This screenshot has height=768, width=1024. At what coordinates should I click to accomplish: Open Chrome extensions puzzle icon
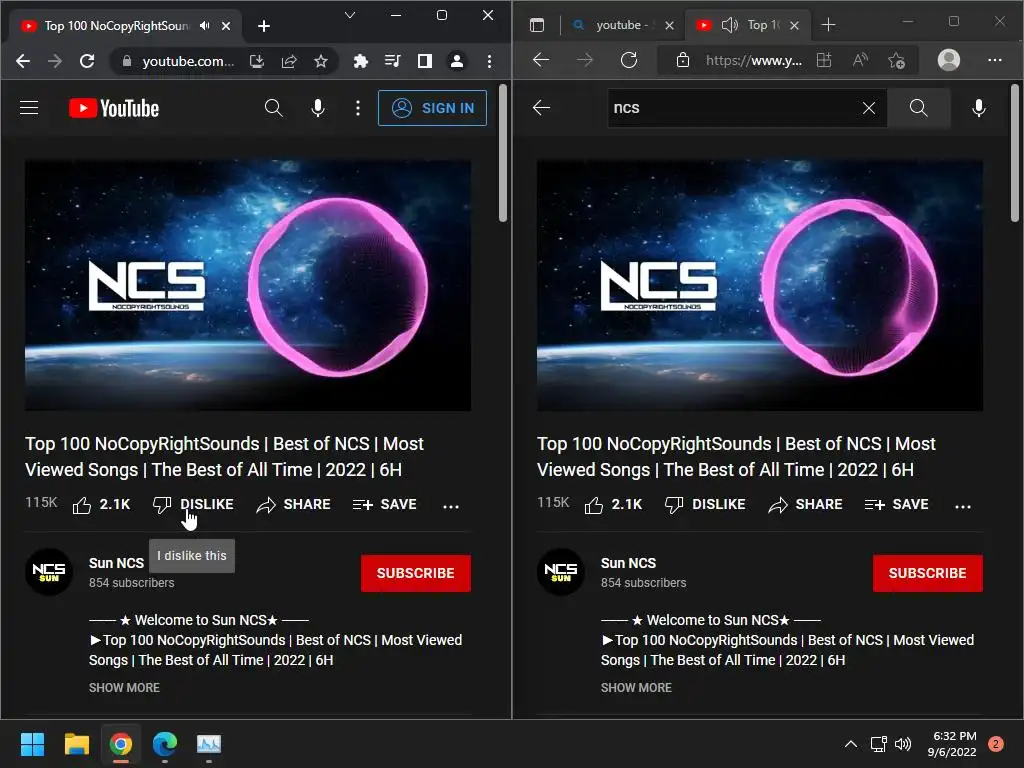pos(360,61)
